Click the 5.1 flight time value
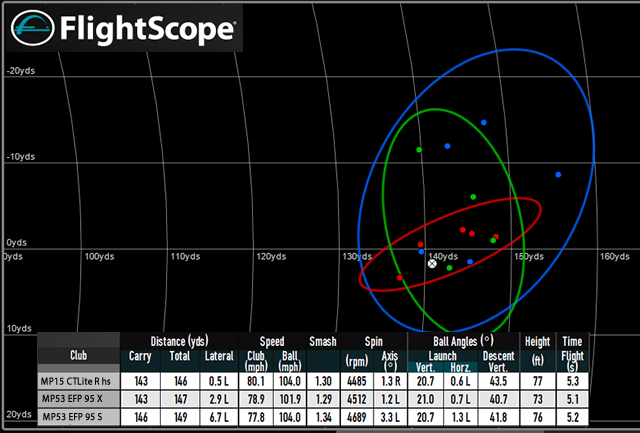 (x=573, y=399)
